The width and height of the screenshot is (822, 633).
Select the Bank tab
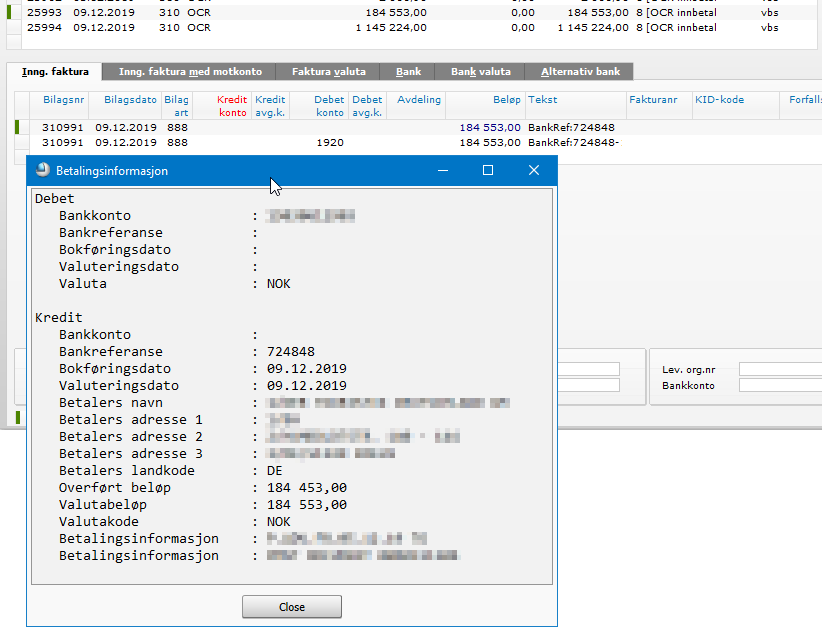(408, 72)
